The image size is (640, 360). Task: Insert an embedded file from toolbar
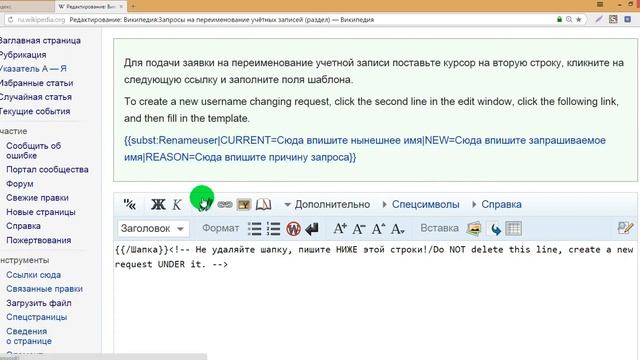pos(244,204)
